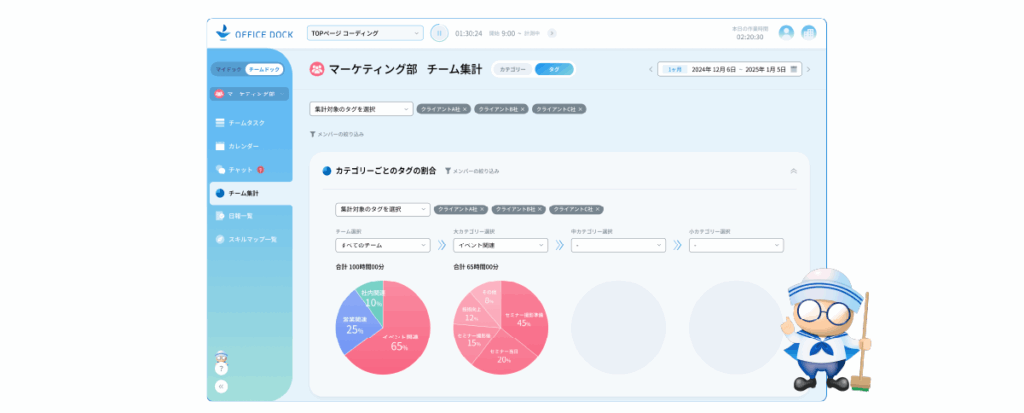The width and height of the screenshot is (1024, 413).
Task: Click the help question mark button
Action: pyautogui.click(x=221, y=369)
